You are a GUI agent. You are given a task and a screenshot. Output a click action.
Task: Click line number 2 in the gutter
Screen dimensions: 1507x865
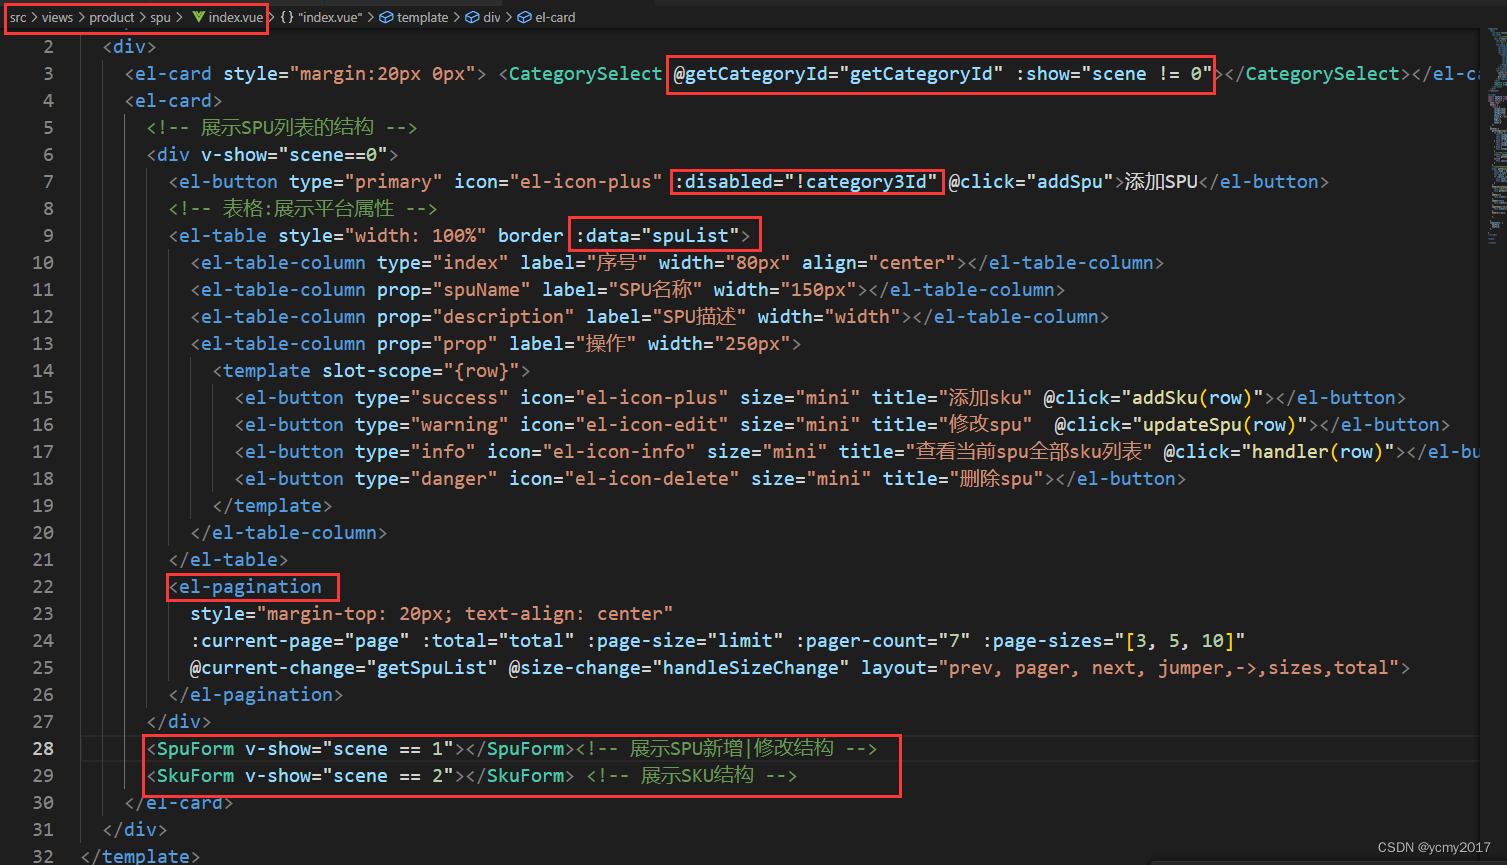[49, 47]
